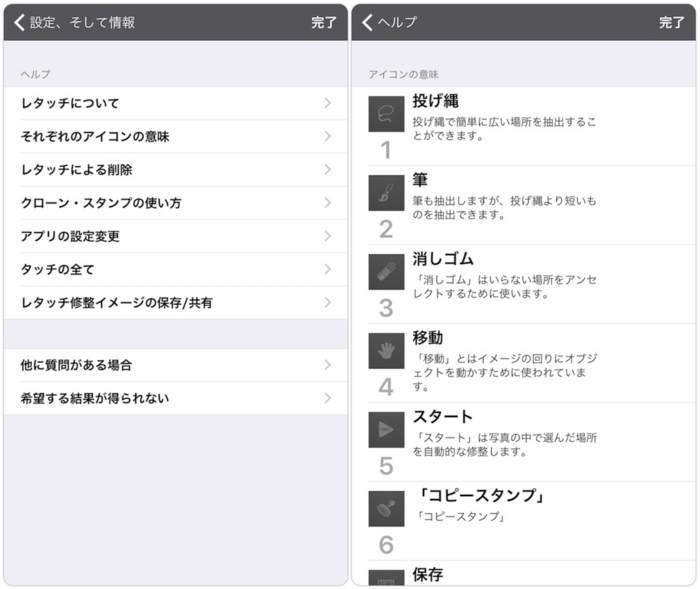This screenshot has height=589, width=700.
Task: Tap the 移動 hand icon
Action: pos(386,351)
